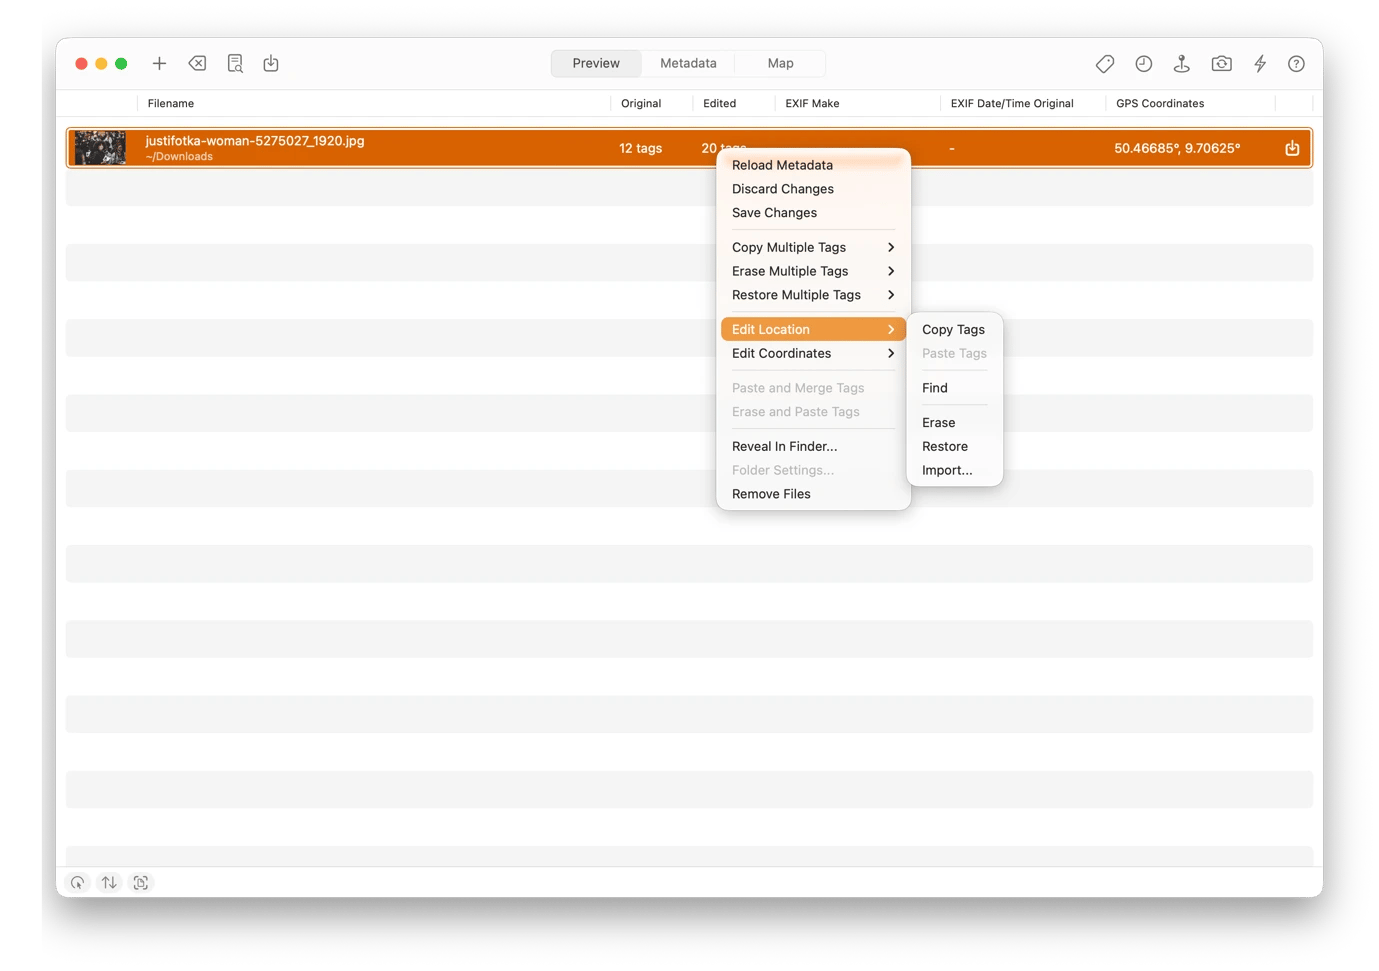Click the camera icon in toolbar
Screen dimensions: 1379x971
tap(1221, 63)
